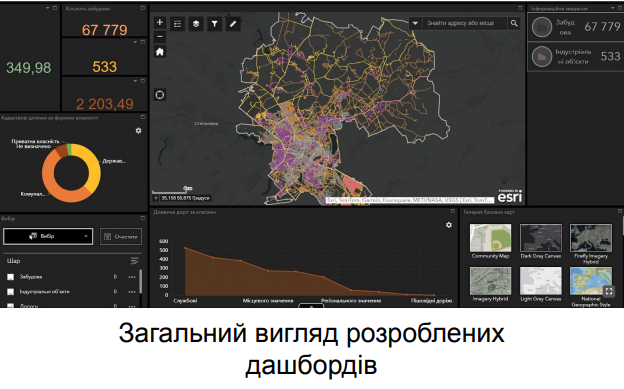
Task: Click the fullscreen icon in basemap gallery
Action: pyautogui.click(x=609, y=291)
